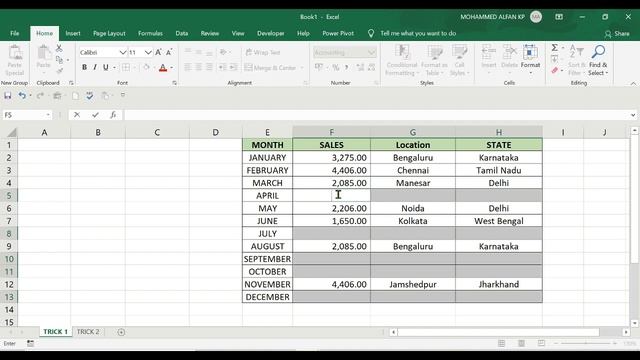Open the font name Calibri dropdown

coord(122,52)
